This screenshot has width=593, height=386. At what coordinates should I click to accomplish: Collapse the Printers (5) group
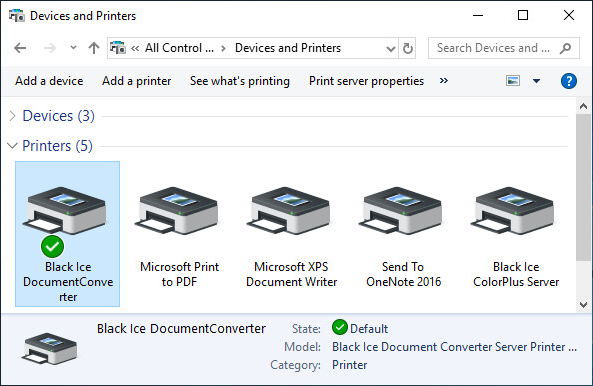coord(12,146)
